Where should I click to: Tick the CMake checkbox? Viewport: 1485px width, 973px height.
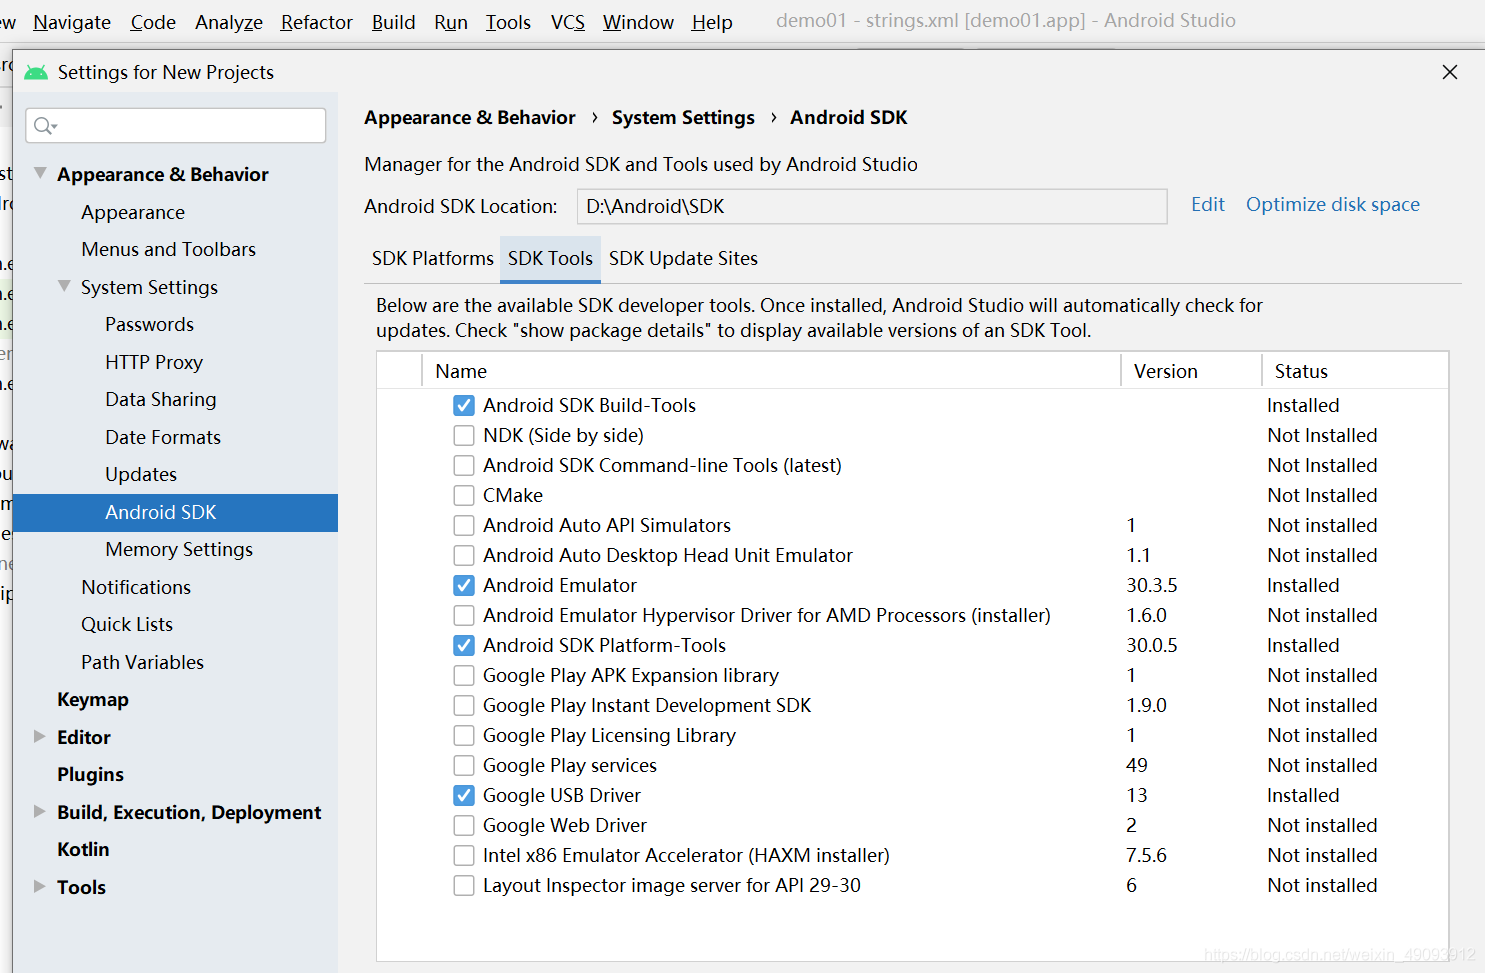click(x=464, y=495)
